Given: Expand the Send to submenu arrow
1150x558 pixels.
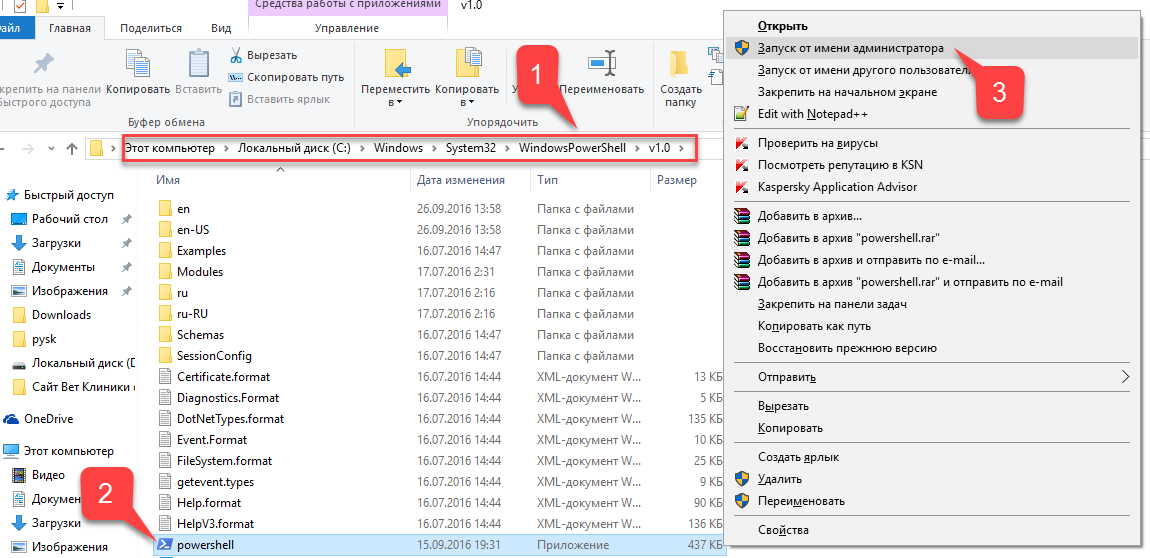Looking at the screenshot, I should (x=1125, y=377).
